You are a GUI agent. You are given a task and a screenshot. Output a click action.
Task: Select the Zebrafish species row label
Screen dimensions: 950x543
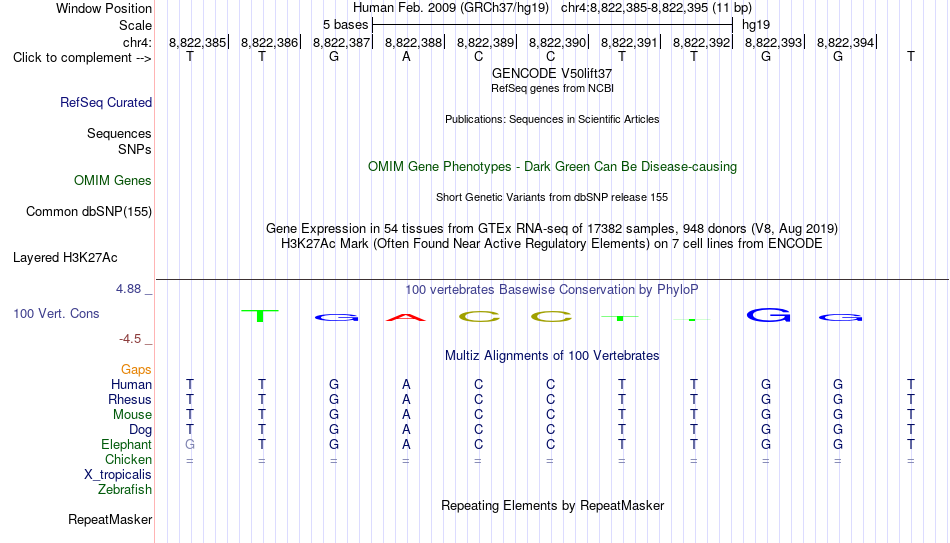coord(125,489)
